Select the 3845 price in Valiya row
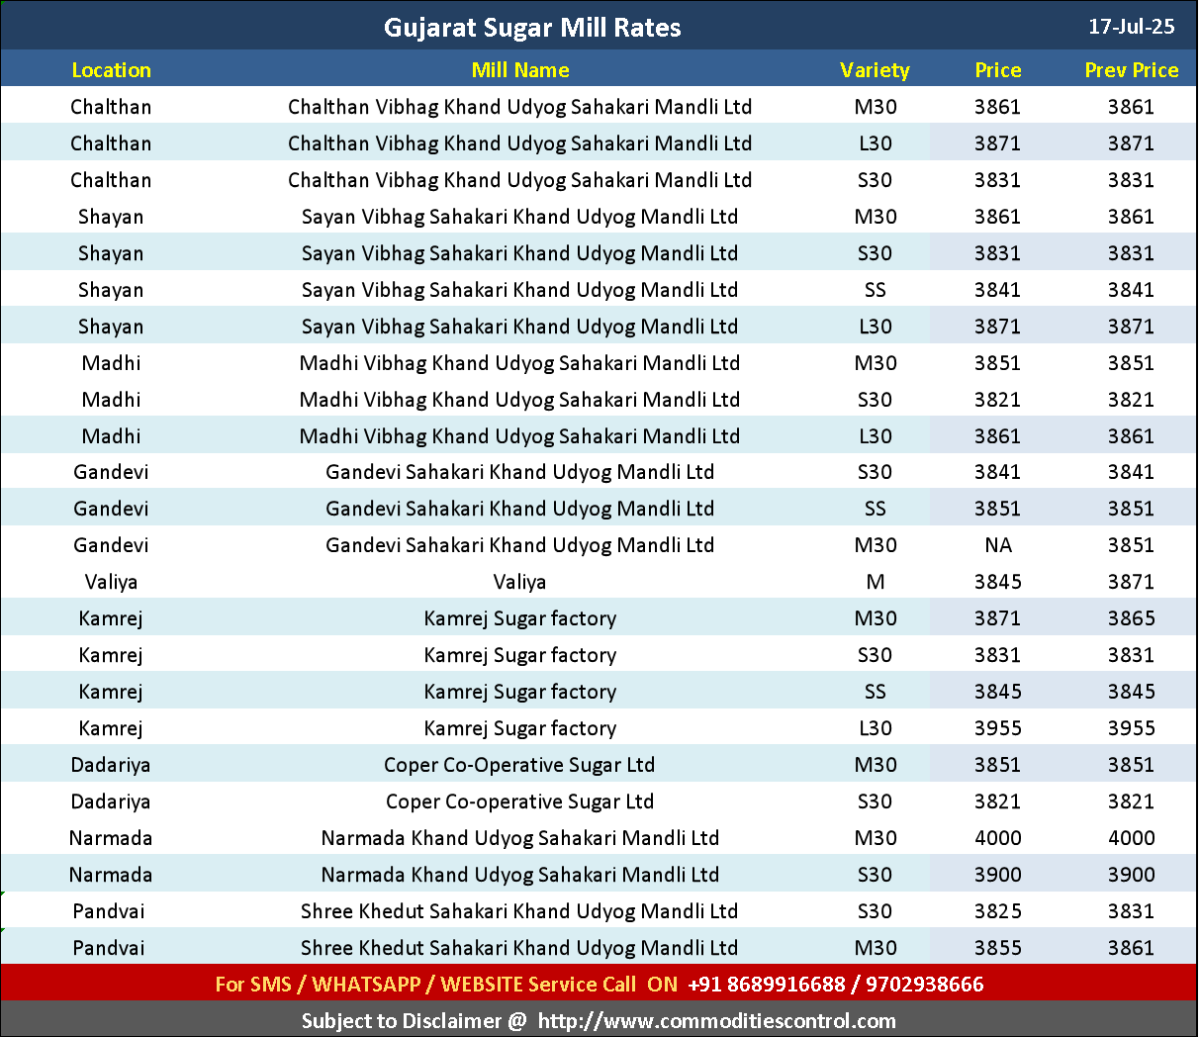Screen dimensions: 1200x1037 [x=998, y=582]
